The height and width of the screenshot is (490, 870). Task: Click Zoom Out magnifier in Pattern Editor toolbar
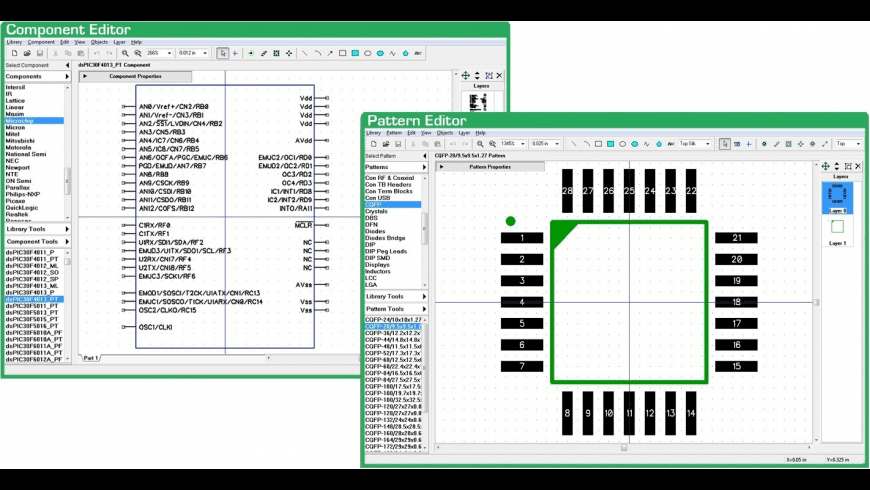tap(492, 144)
